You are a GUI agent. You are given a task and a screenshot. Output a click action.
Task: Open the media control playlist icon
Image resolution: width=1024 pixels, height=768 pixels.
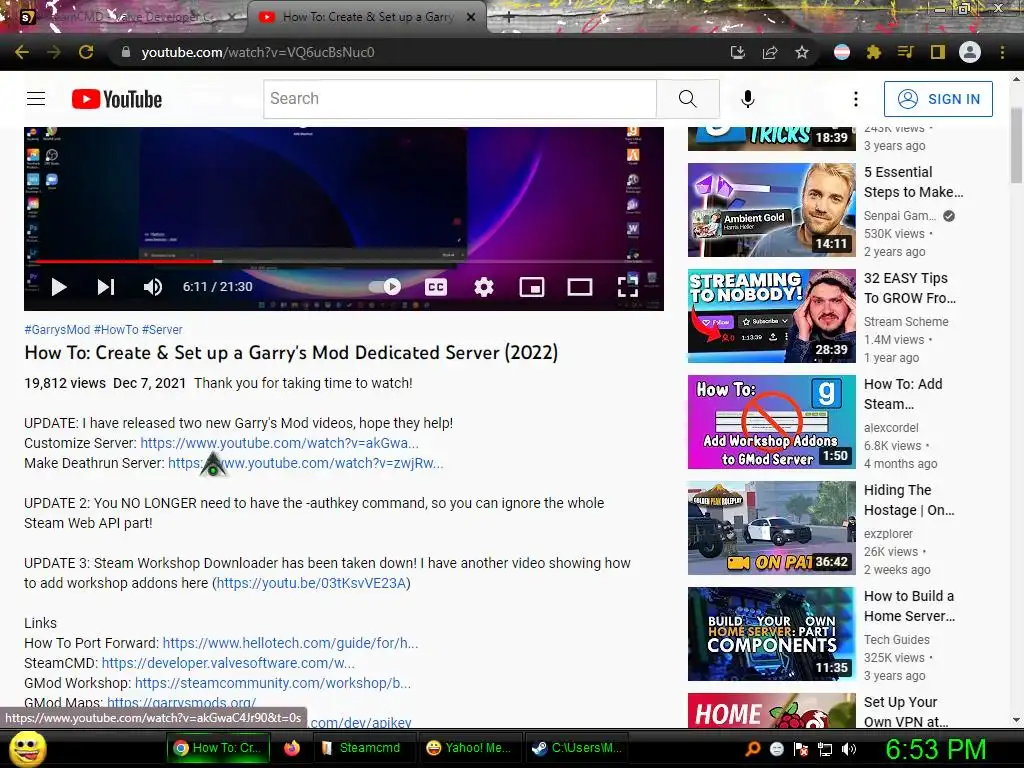[906, 52]
